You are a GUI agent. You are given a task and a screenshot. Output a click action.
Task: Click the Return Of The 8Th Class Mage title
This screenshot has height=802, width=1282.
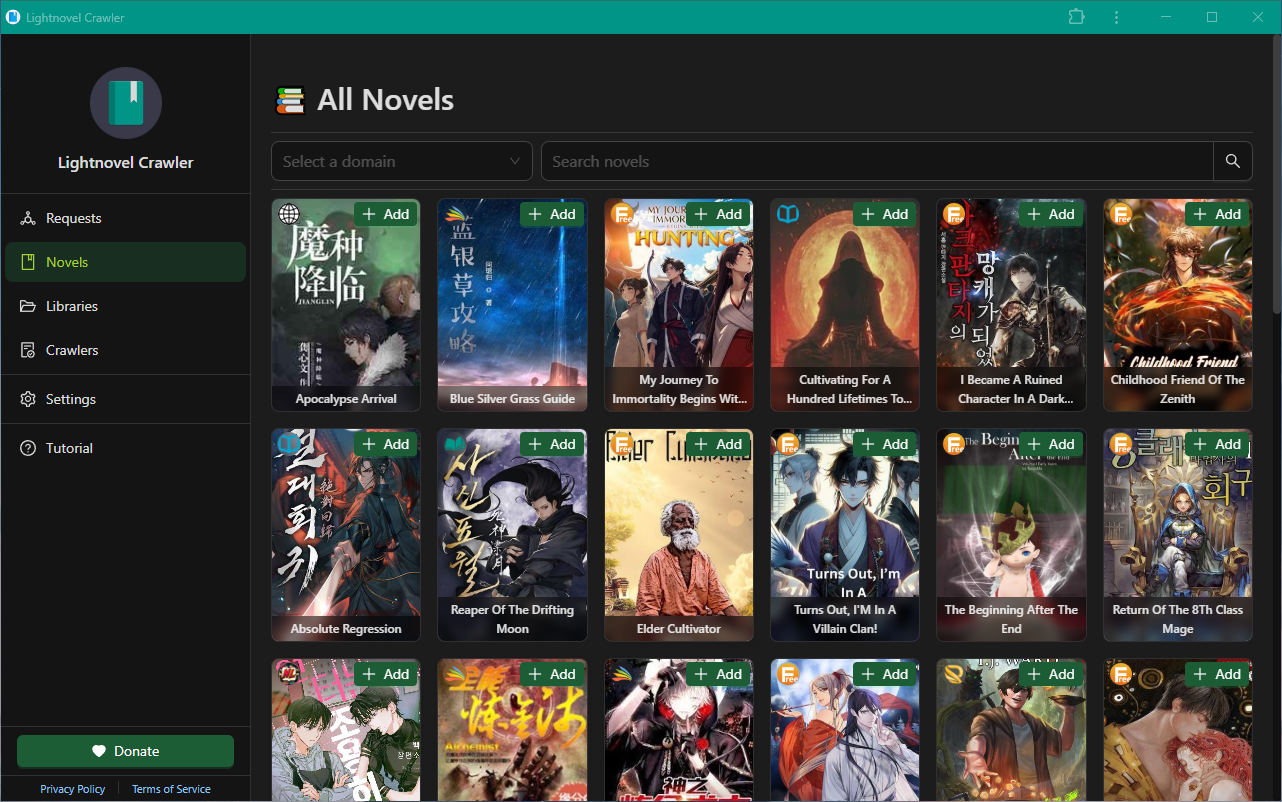1178,619
